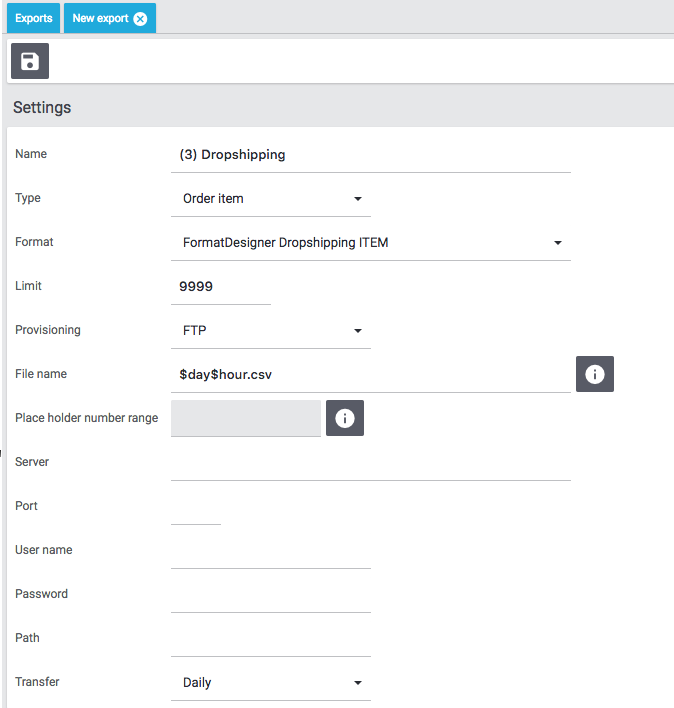This screenshot has height=708, width=674.
Task: Click the Path input field
Action: (x=271, y=640)
